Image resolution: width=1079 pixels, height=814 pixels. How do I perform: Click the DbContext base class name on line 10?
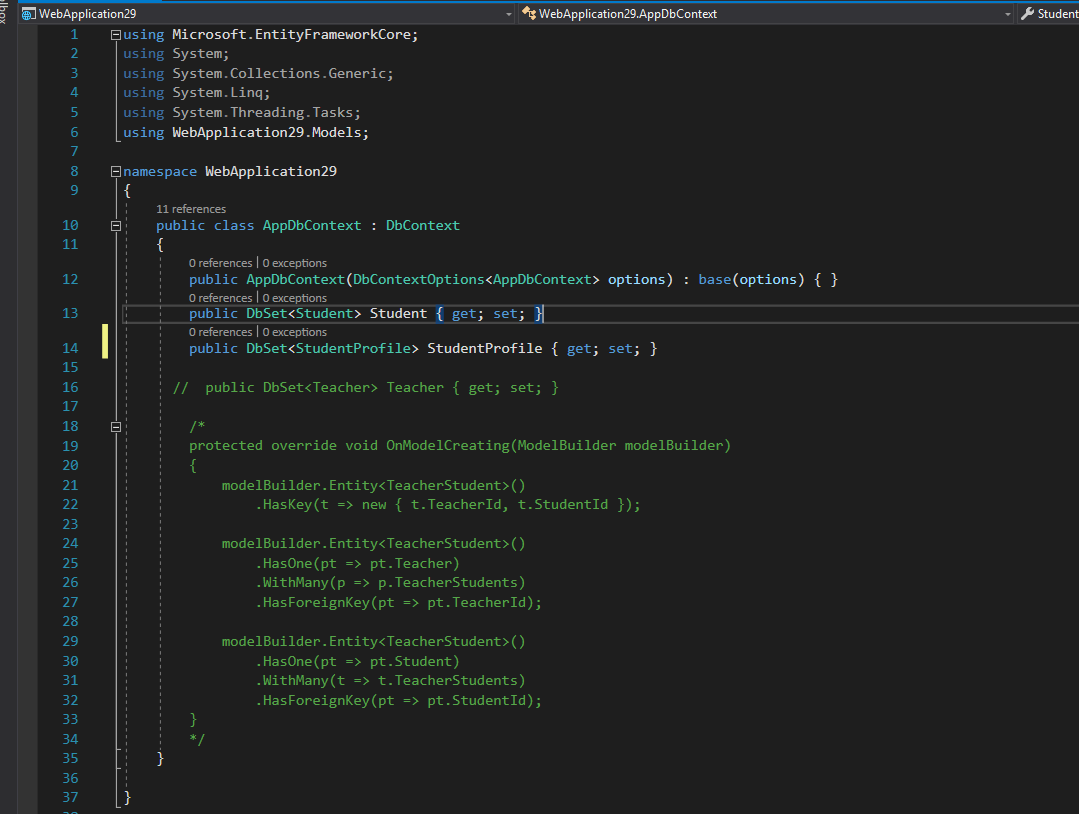coord(422,226)
